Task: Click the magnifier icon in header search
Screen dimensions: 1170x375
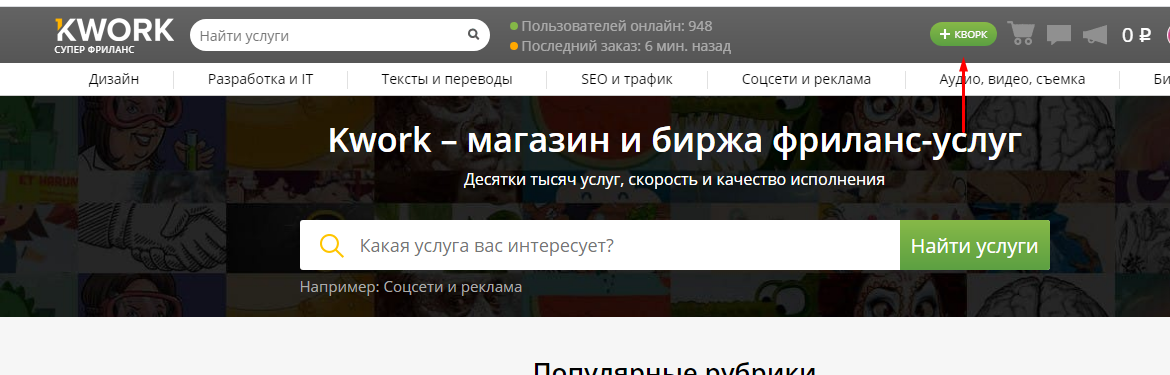Action: click(x=473, y=34)
